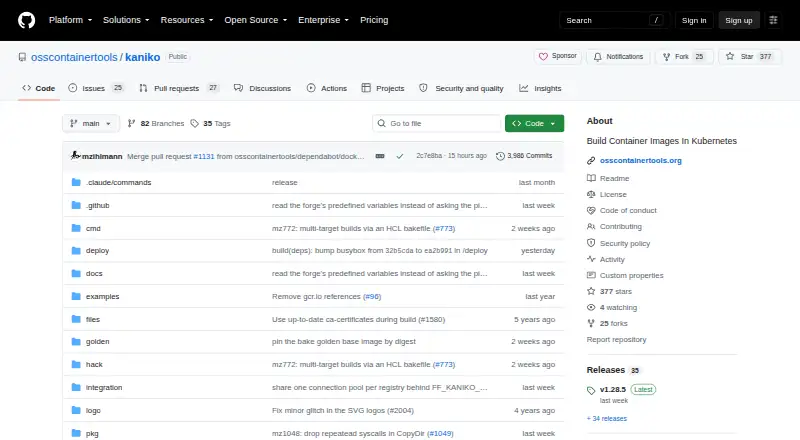
Task: Open Security policy in About sidebar
Action: pos(618,243)
